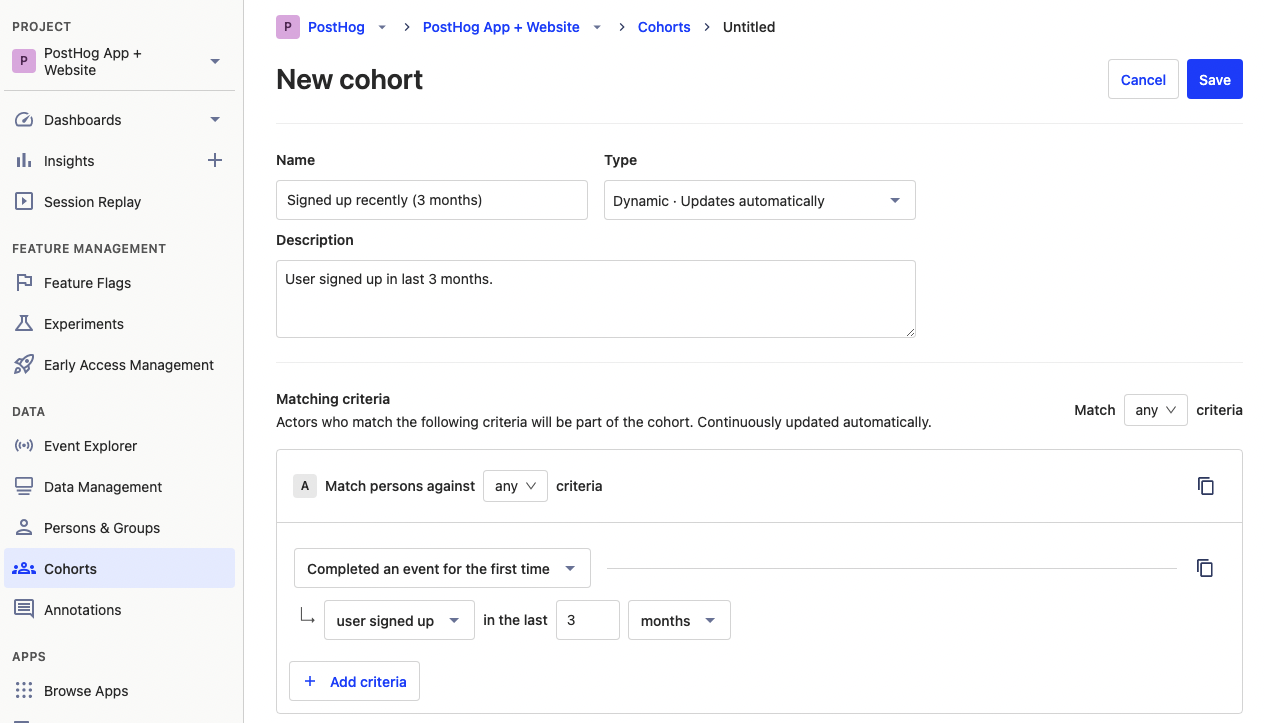The image size is (1265, 723).
Task: Save the new cohort
Action: click(1214, 80)
